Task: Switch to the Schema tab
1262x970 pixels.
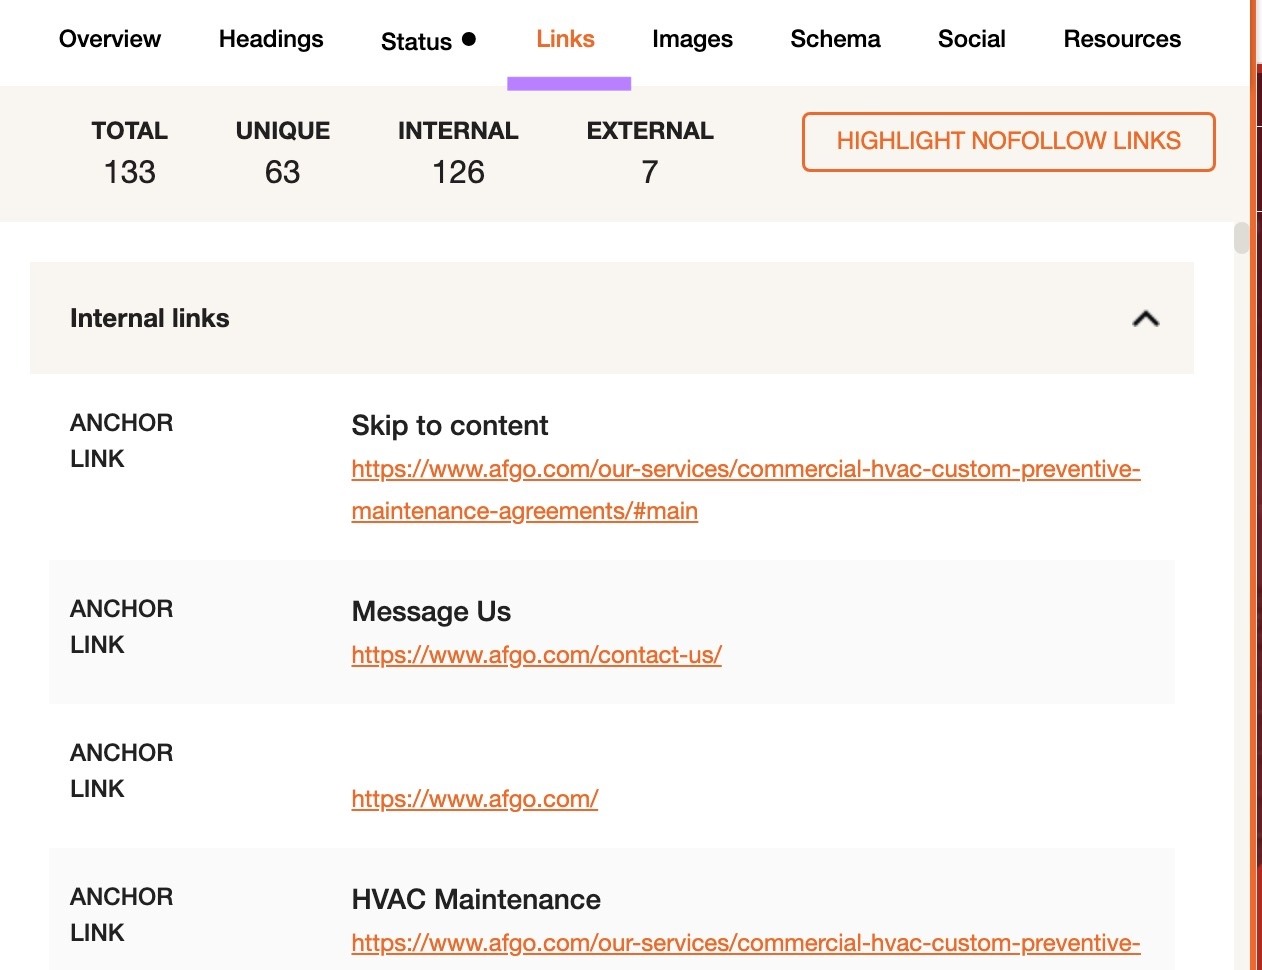Action: (835, 38)
